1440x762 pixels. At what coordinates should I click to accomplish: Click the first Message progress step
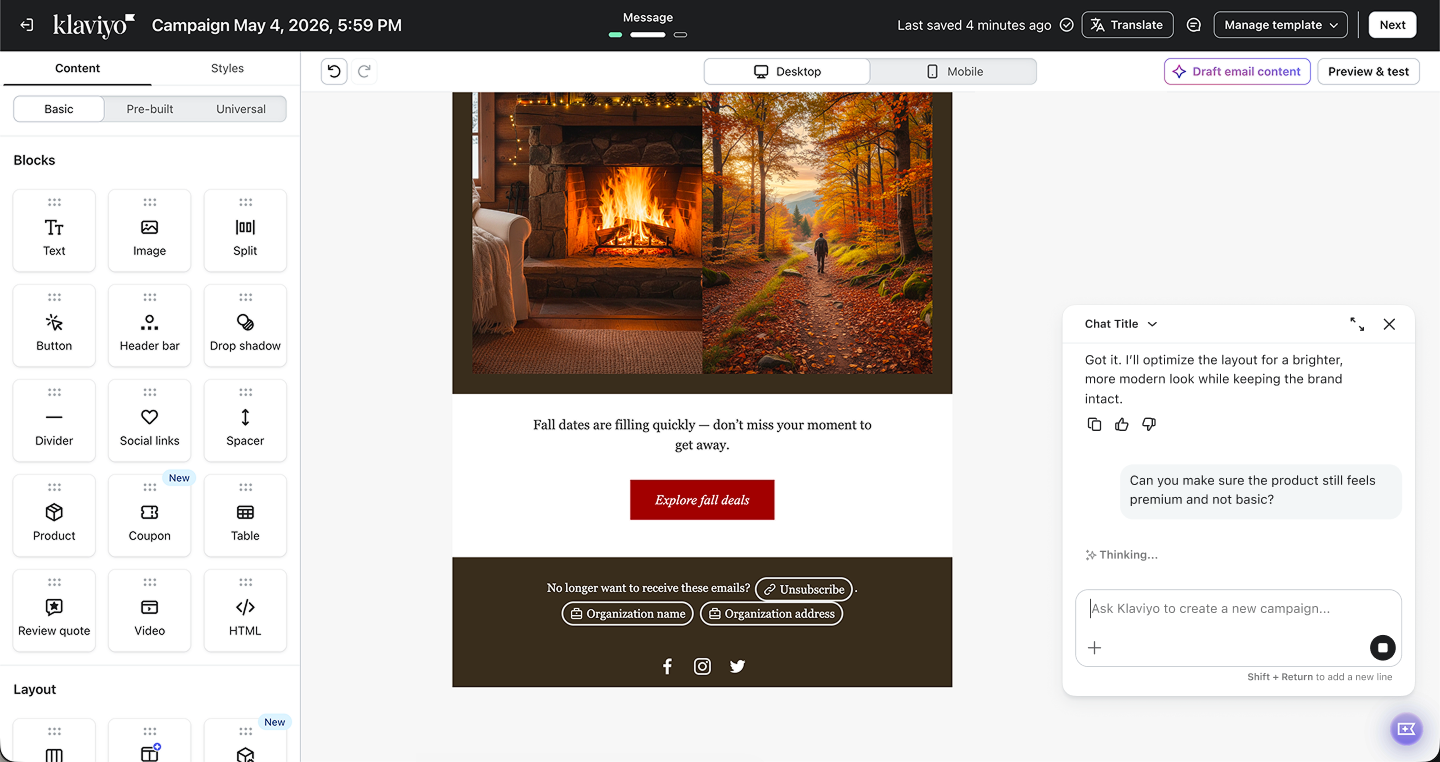pos(616,35)
